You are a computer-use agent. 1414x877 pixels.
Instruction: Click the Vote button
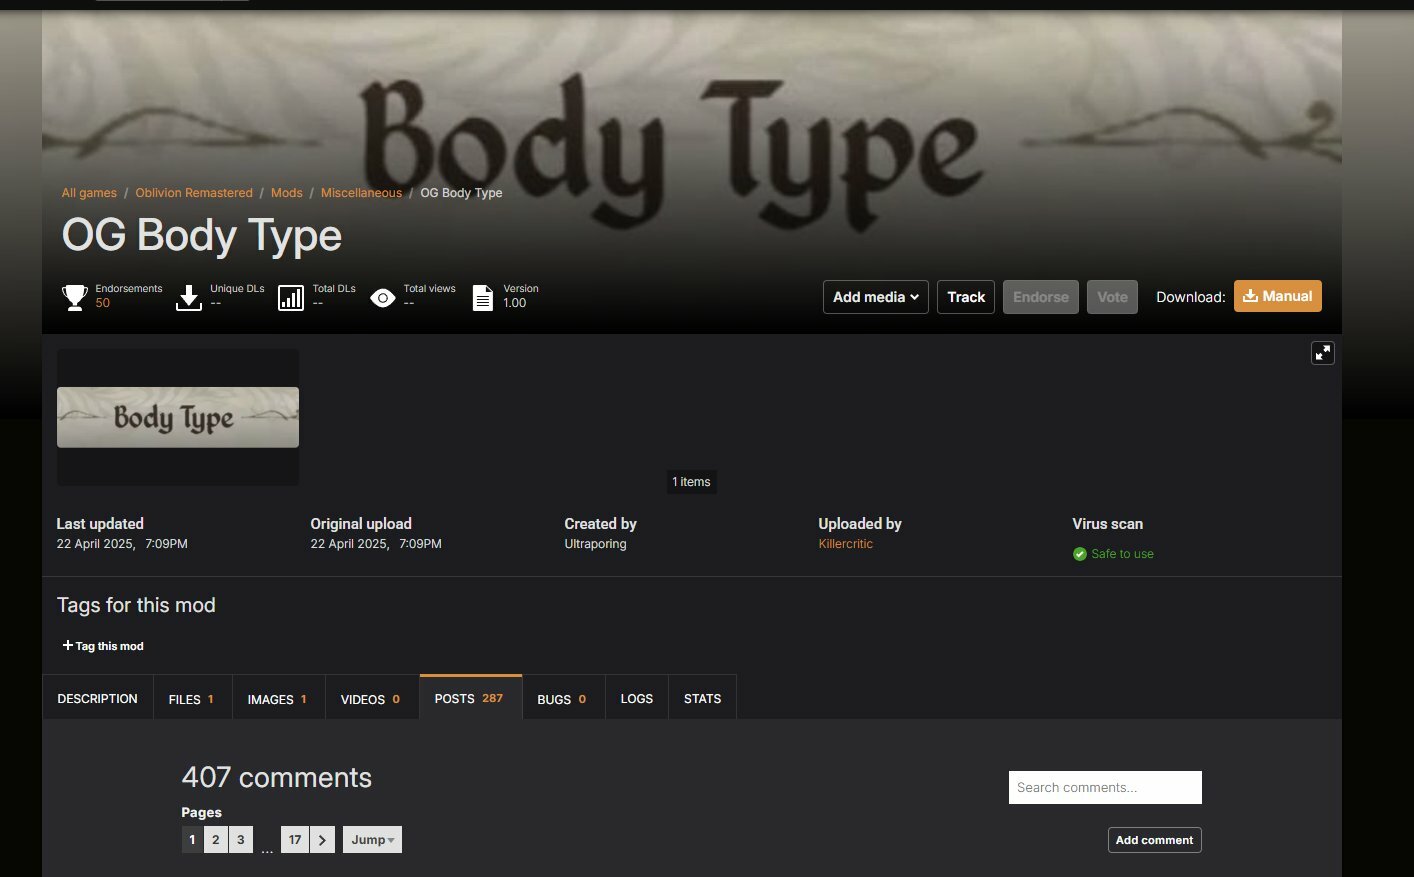[x=1112, y=297]
